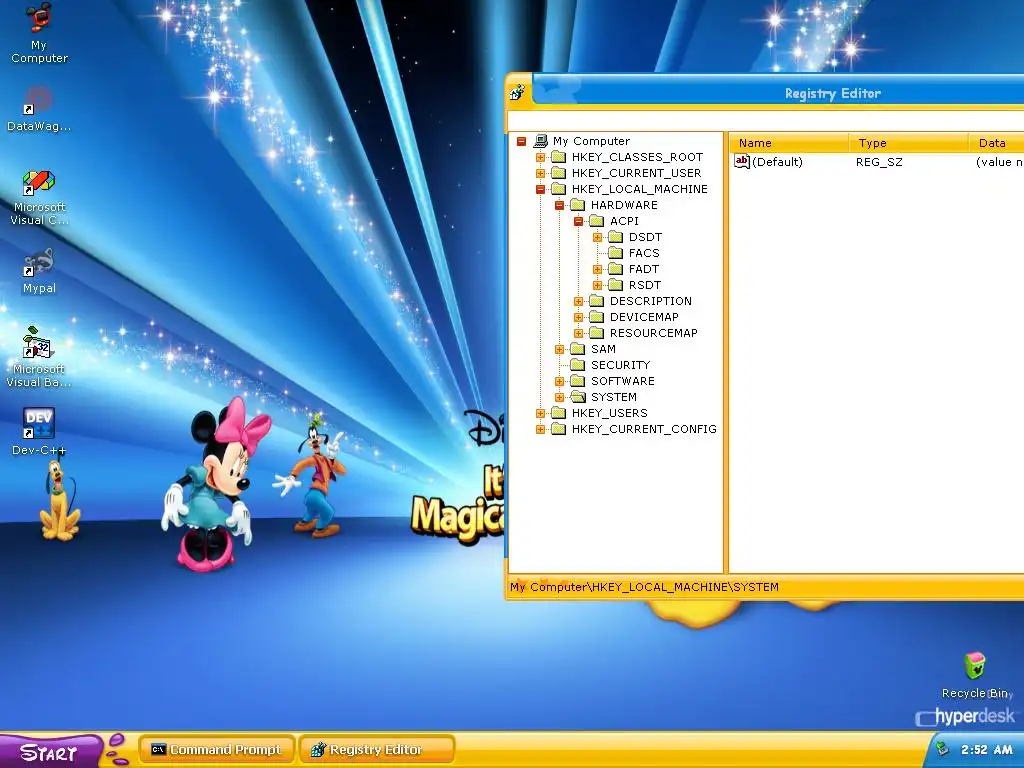Expand the FADT node
The width and height of the screenshot is (1024, 768).
(x=597, y=269)
